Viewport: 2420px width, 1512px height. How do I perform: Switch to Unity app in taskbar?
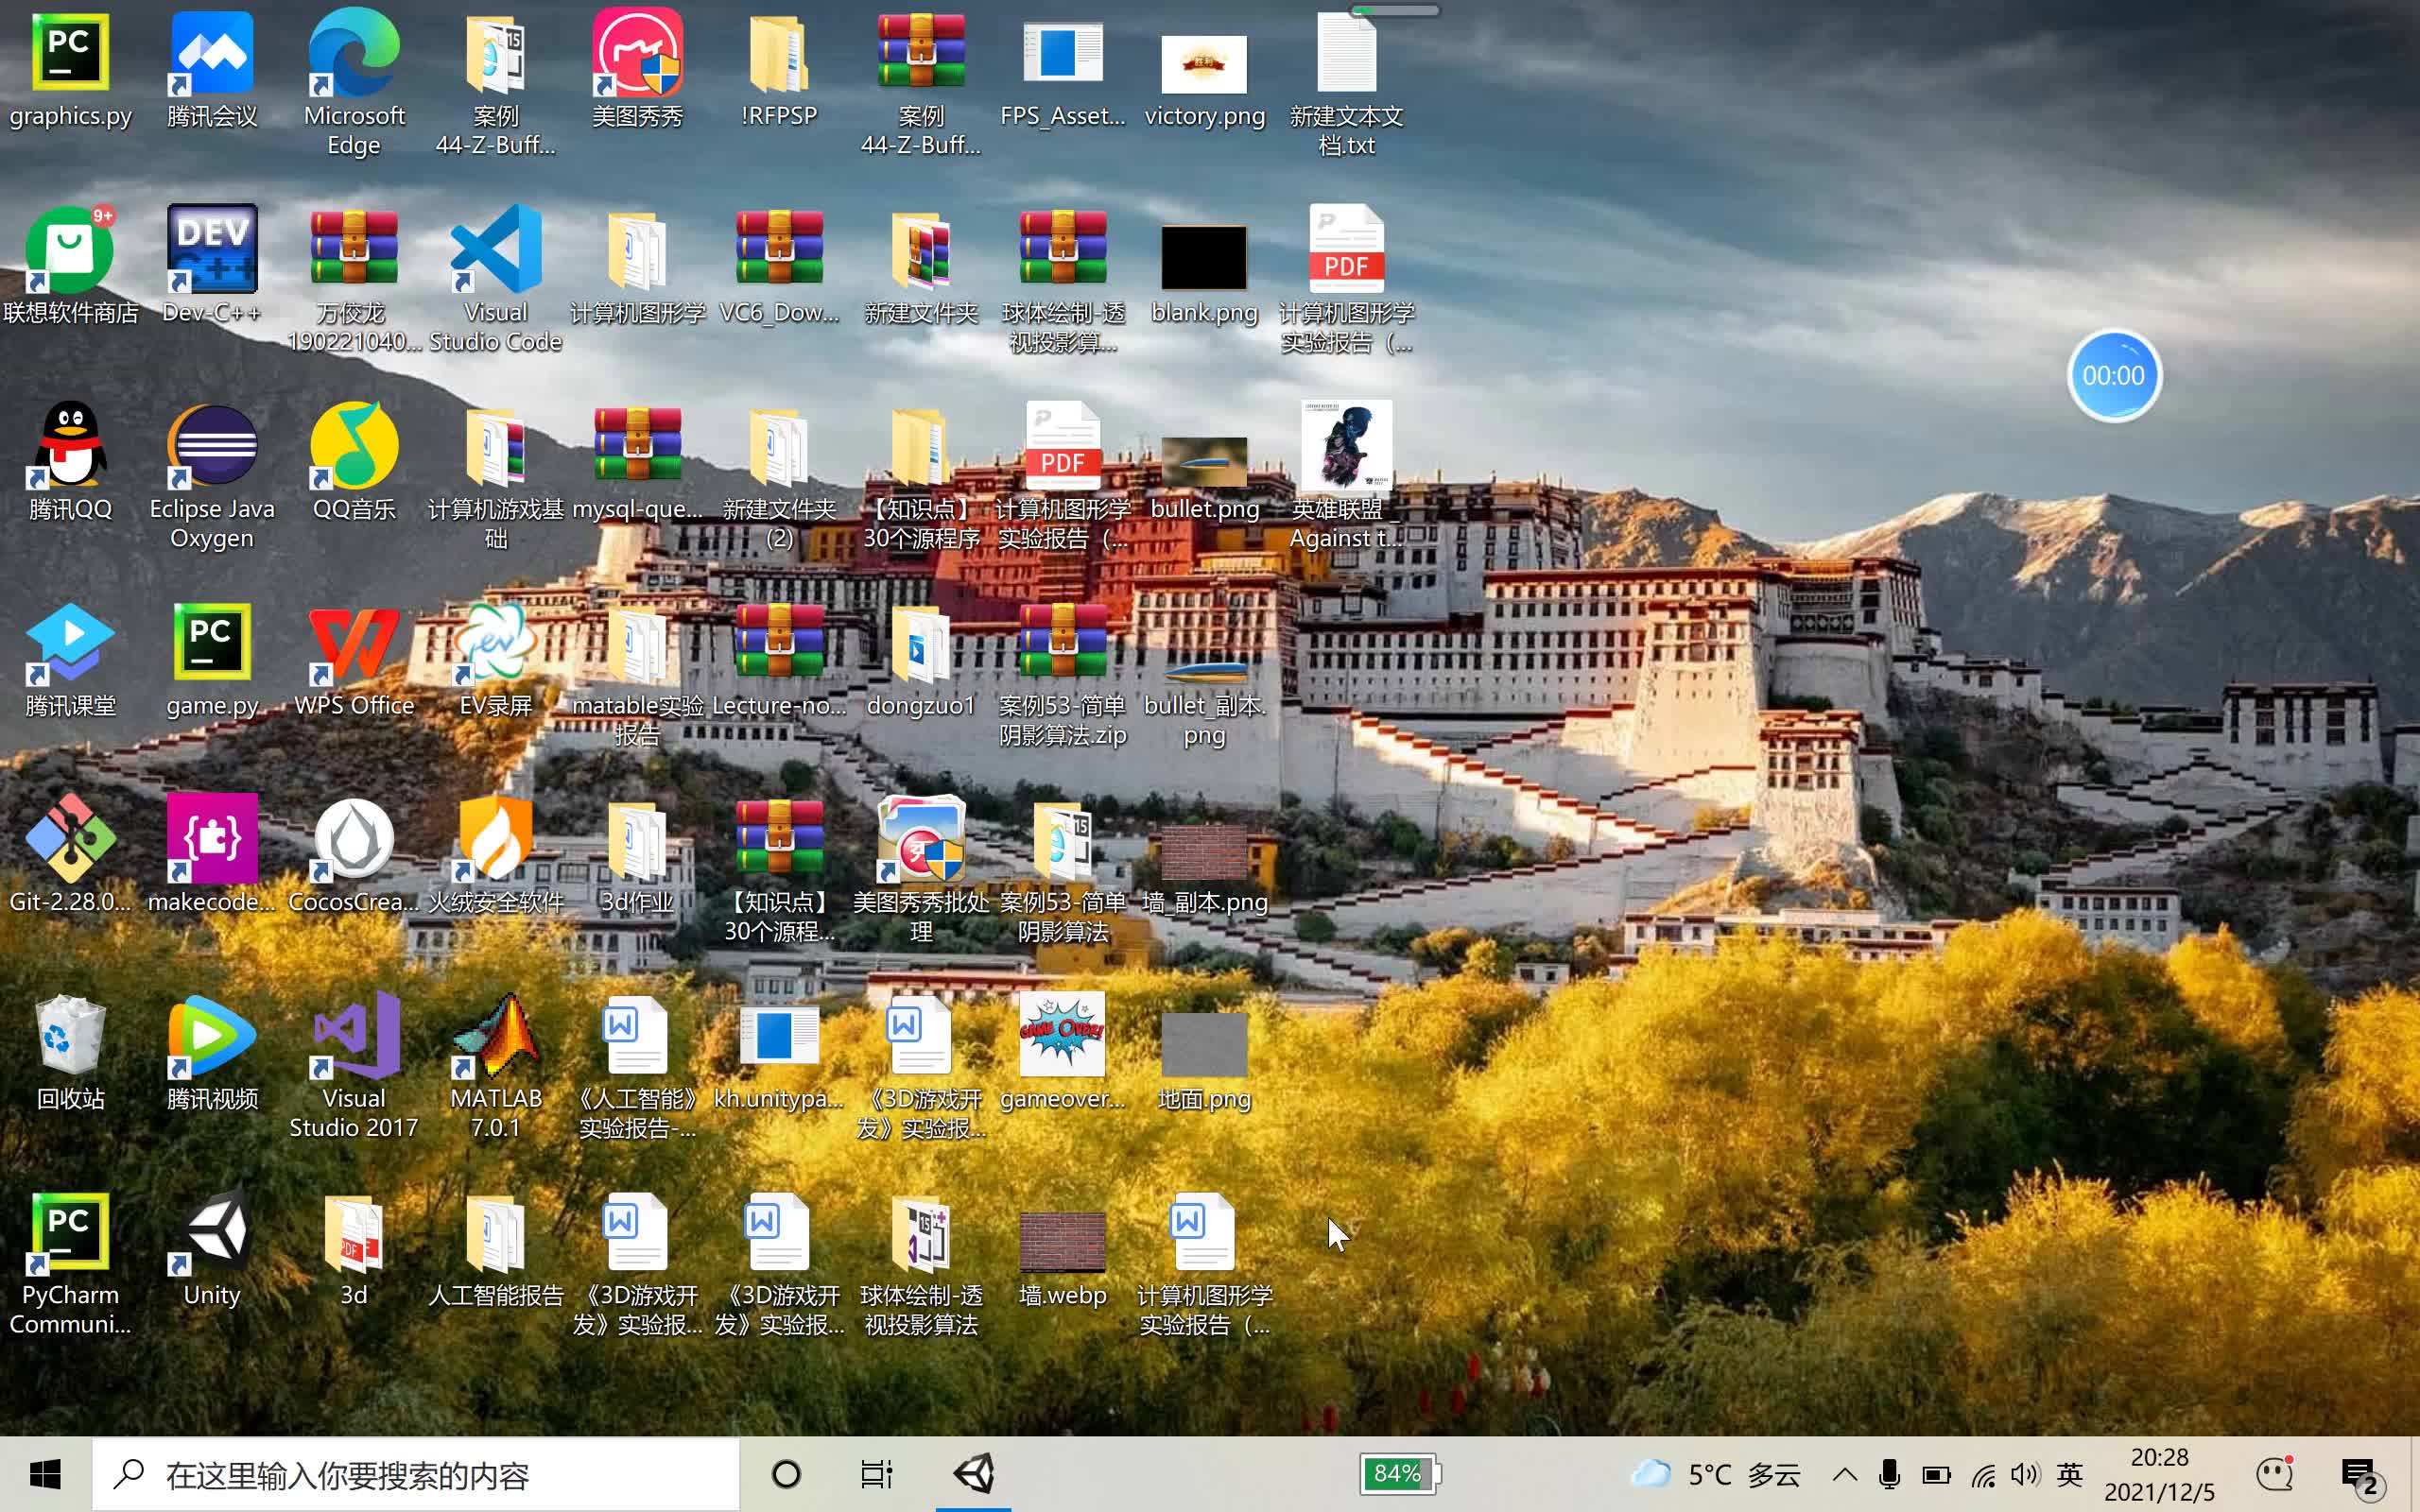(x=974, y=1474)
